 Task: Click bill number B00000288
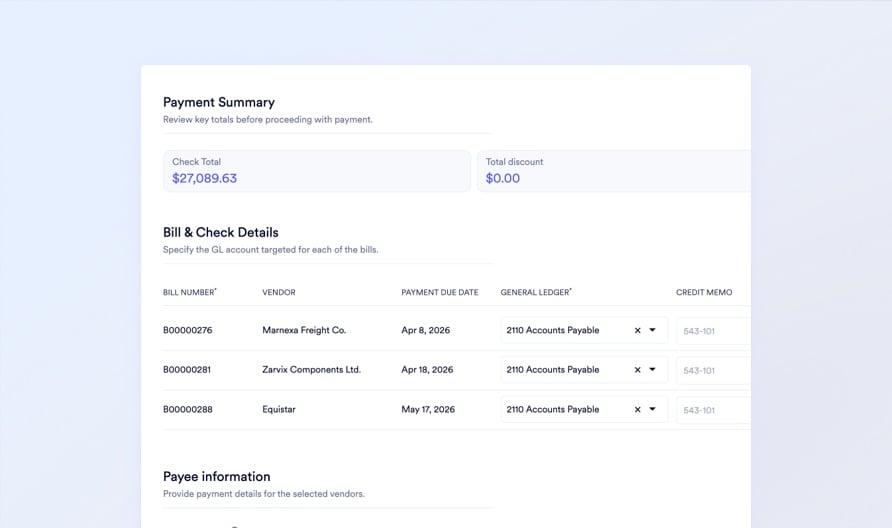point(187,409)
